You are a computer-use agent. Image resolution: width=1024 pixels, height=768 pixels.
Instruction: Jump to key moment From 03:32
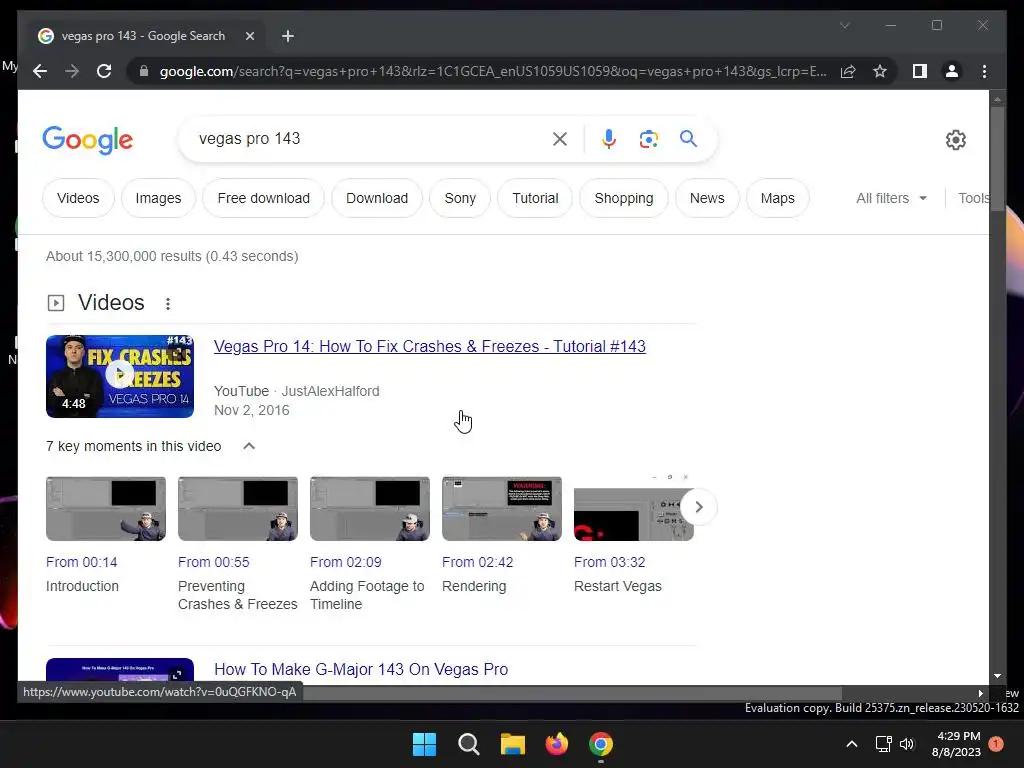coord(609,562)
